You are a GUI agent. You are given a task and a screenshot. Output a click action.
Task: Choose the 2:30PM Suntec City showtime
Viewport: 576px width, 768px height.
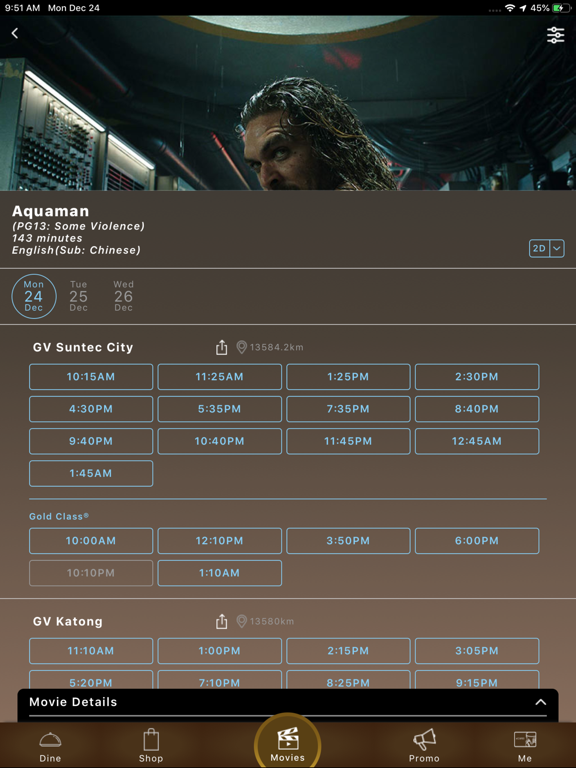point(477,377)
